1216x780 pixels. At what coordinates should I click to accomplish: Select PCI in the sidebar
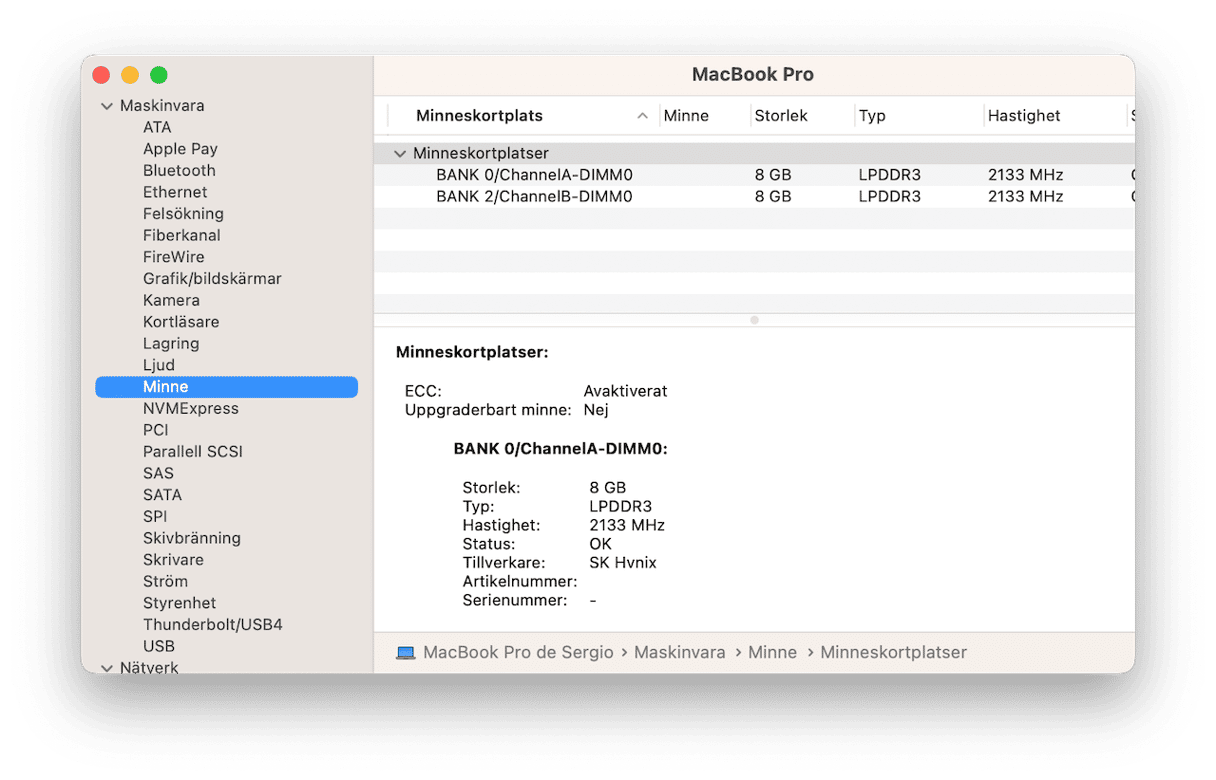(156, 430)
